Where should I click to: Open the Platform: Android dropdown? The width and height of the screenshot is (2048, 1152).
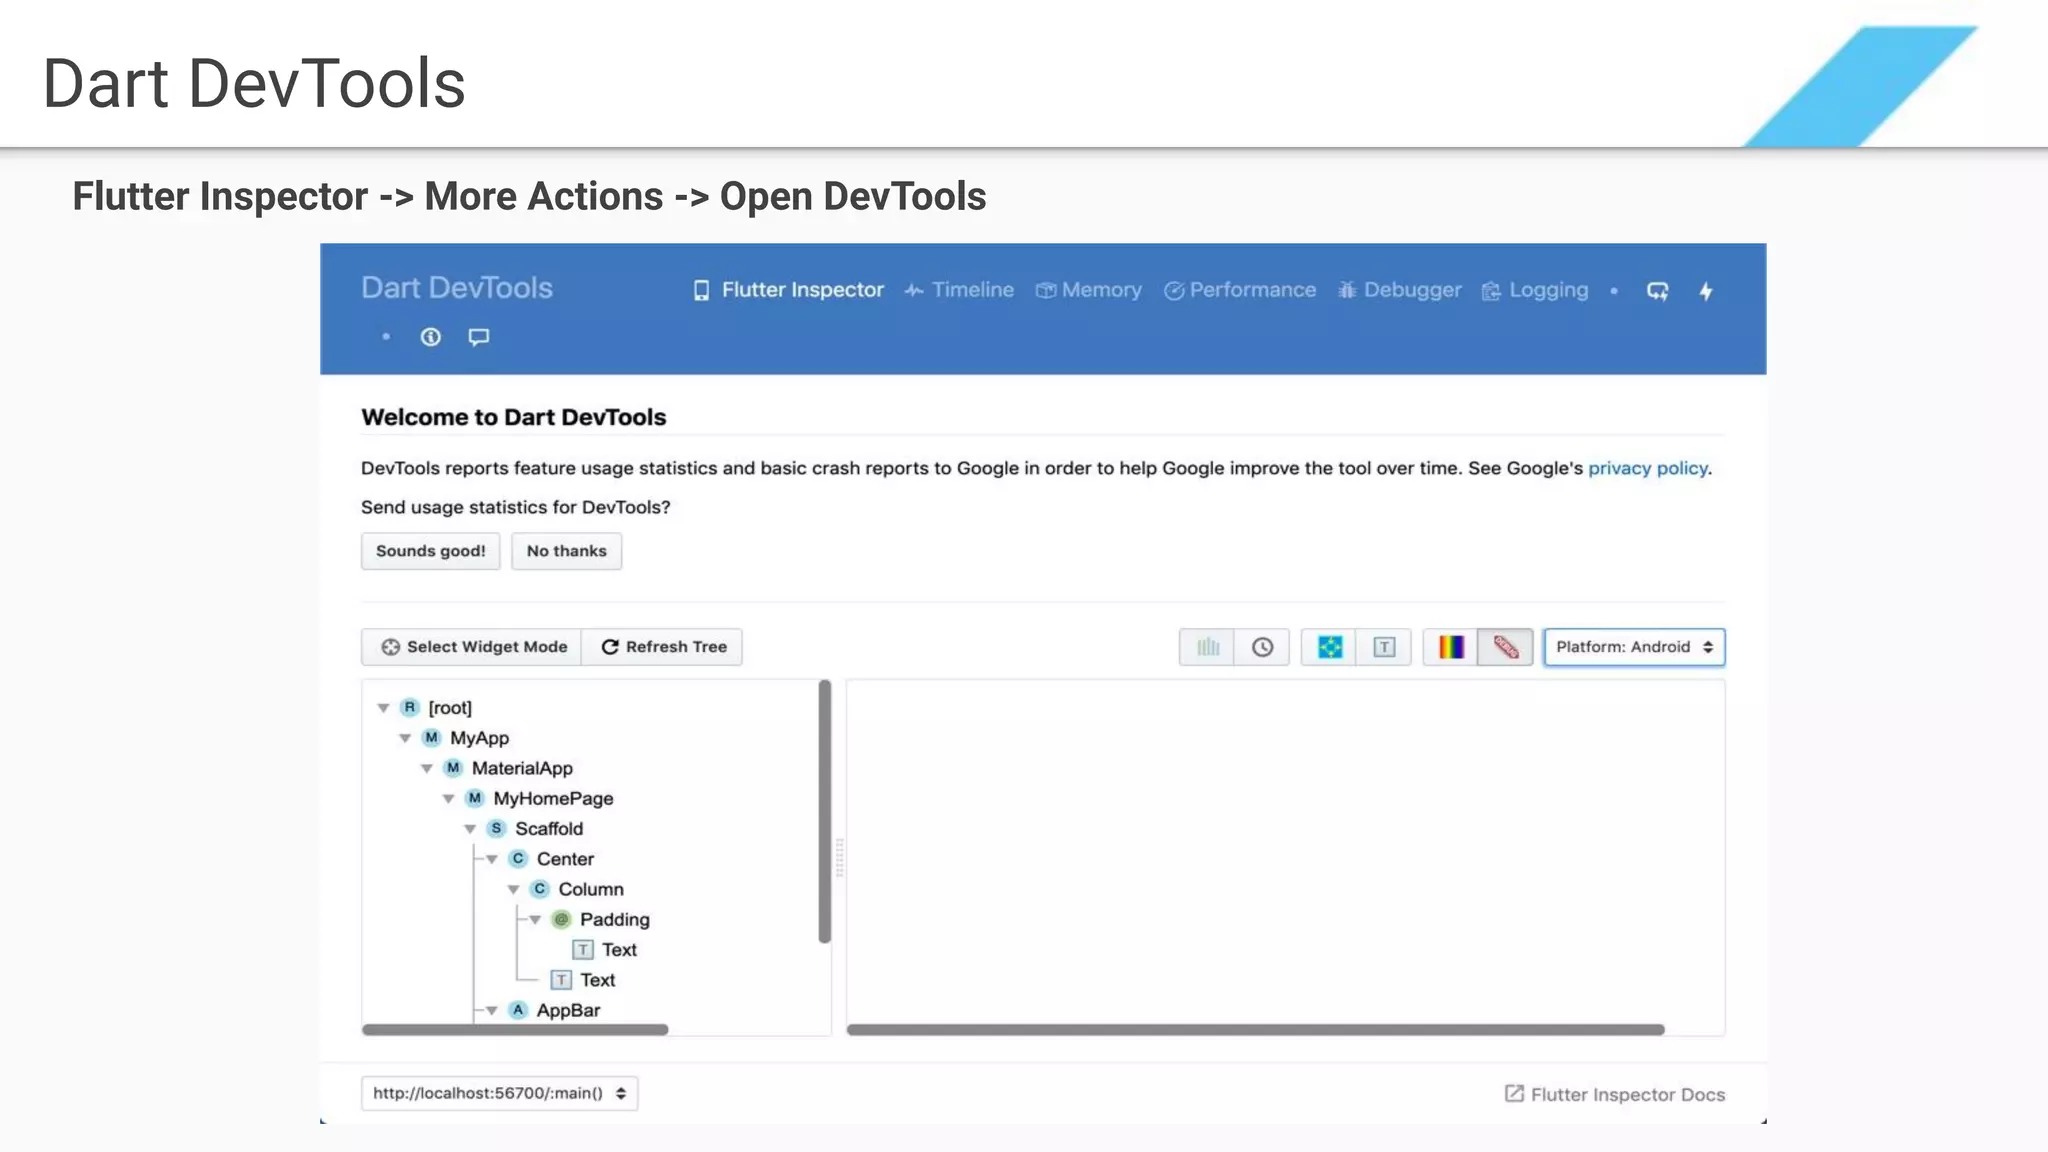(x=1634, y=647)
